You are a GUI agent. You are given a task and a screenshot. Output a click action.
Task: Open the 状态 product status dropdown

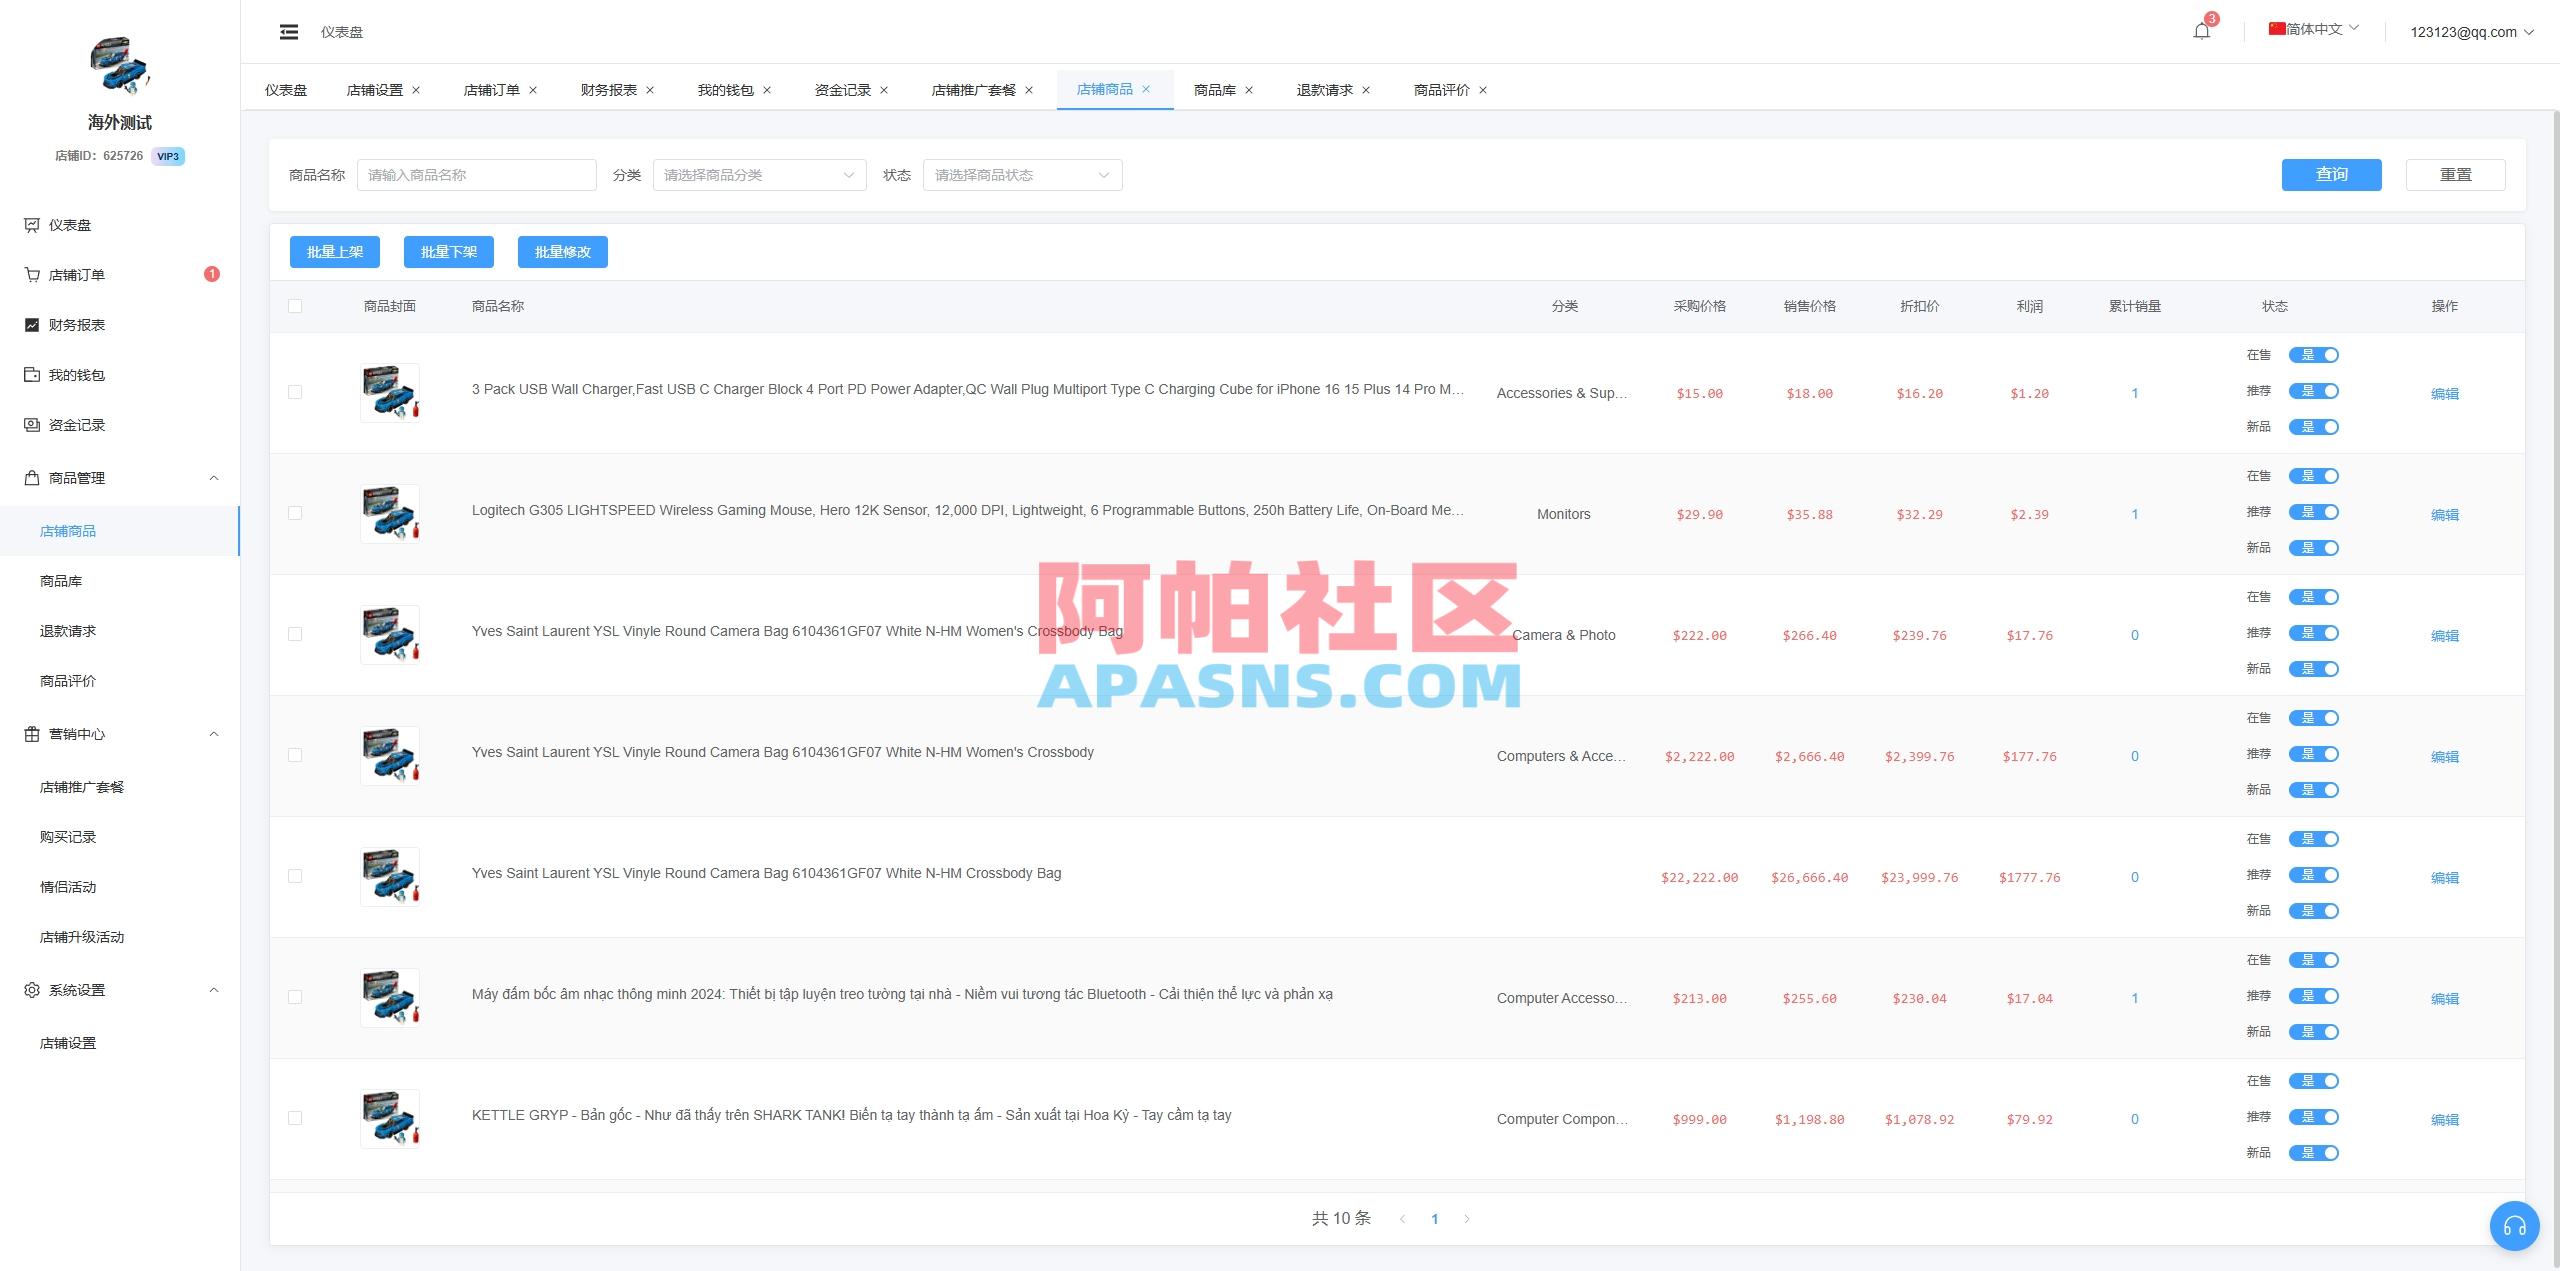tap(1020, 174)
